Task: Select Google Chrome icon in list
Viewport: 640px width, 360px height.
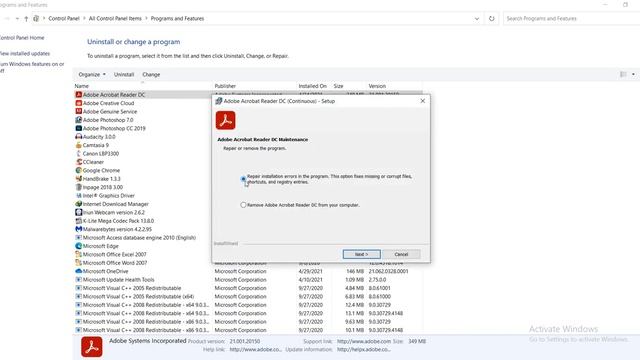Action: 79,170
